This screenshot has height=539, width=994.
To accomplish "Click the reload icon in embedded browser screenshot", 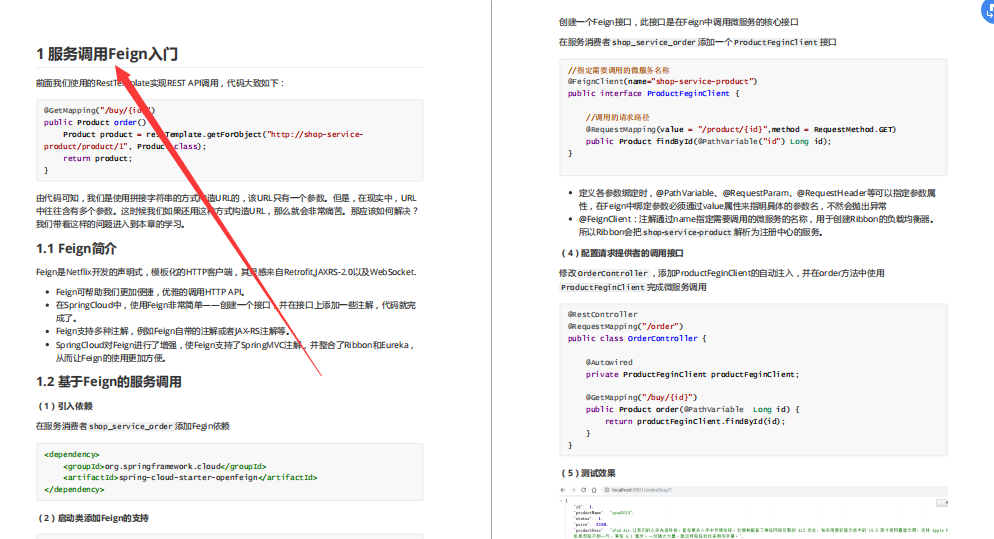I will 583,490.
